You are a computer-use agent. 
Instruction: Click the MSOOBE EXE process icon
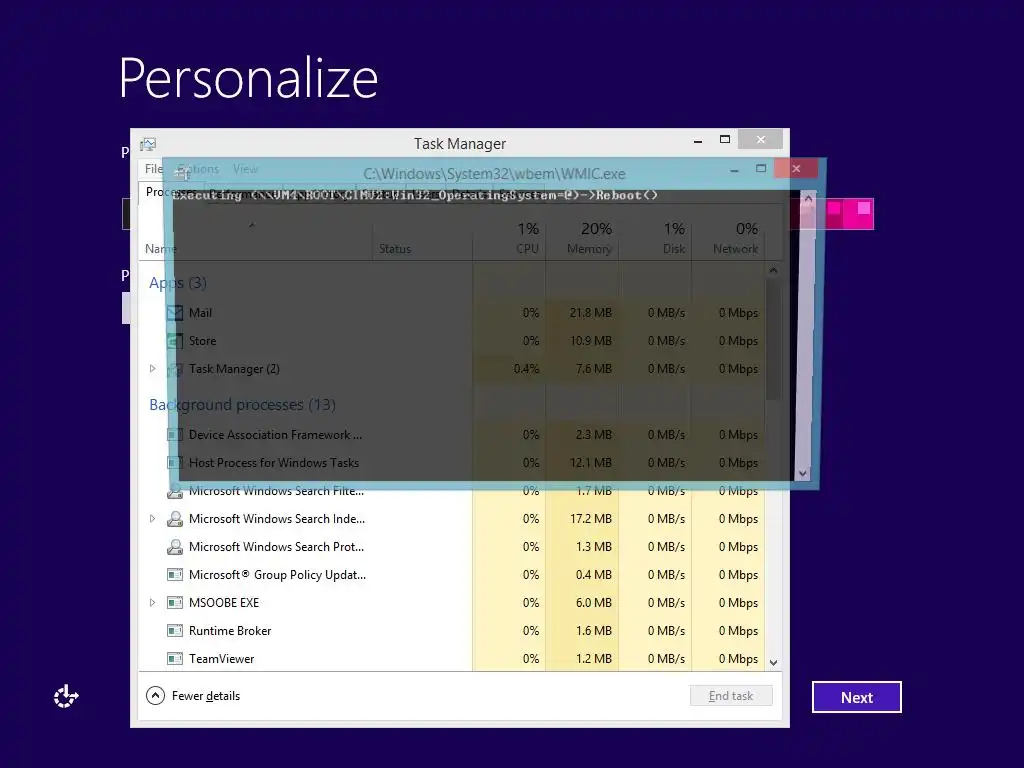point(174,603)
